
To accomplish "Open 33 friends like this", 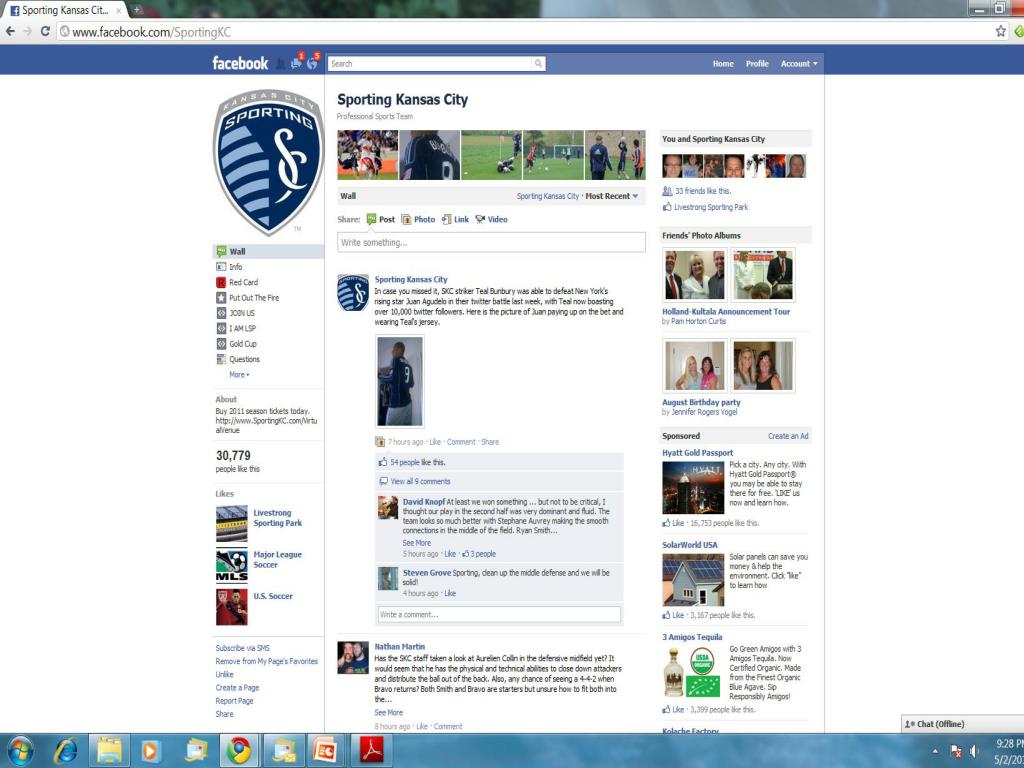I will click(x=703, y=191).
